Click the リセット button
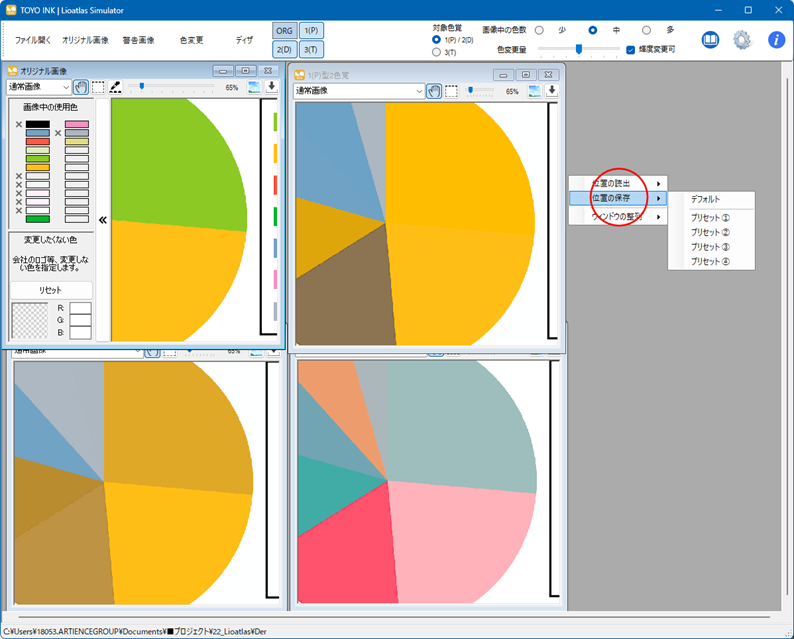 point(50,290)
